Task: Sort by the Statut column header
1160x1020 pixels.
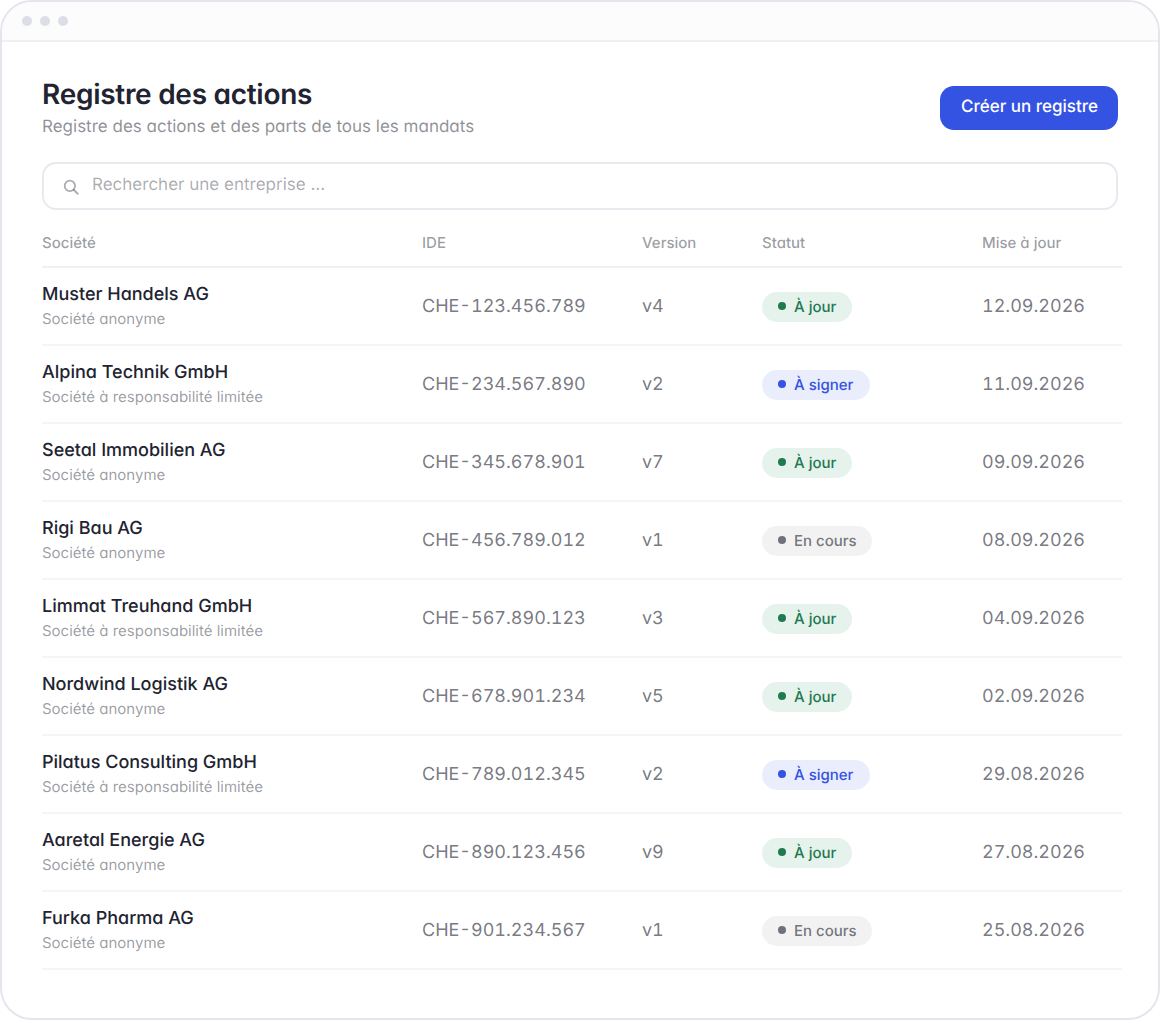Action: (783, 243)
